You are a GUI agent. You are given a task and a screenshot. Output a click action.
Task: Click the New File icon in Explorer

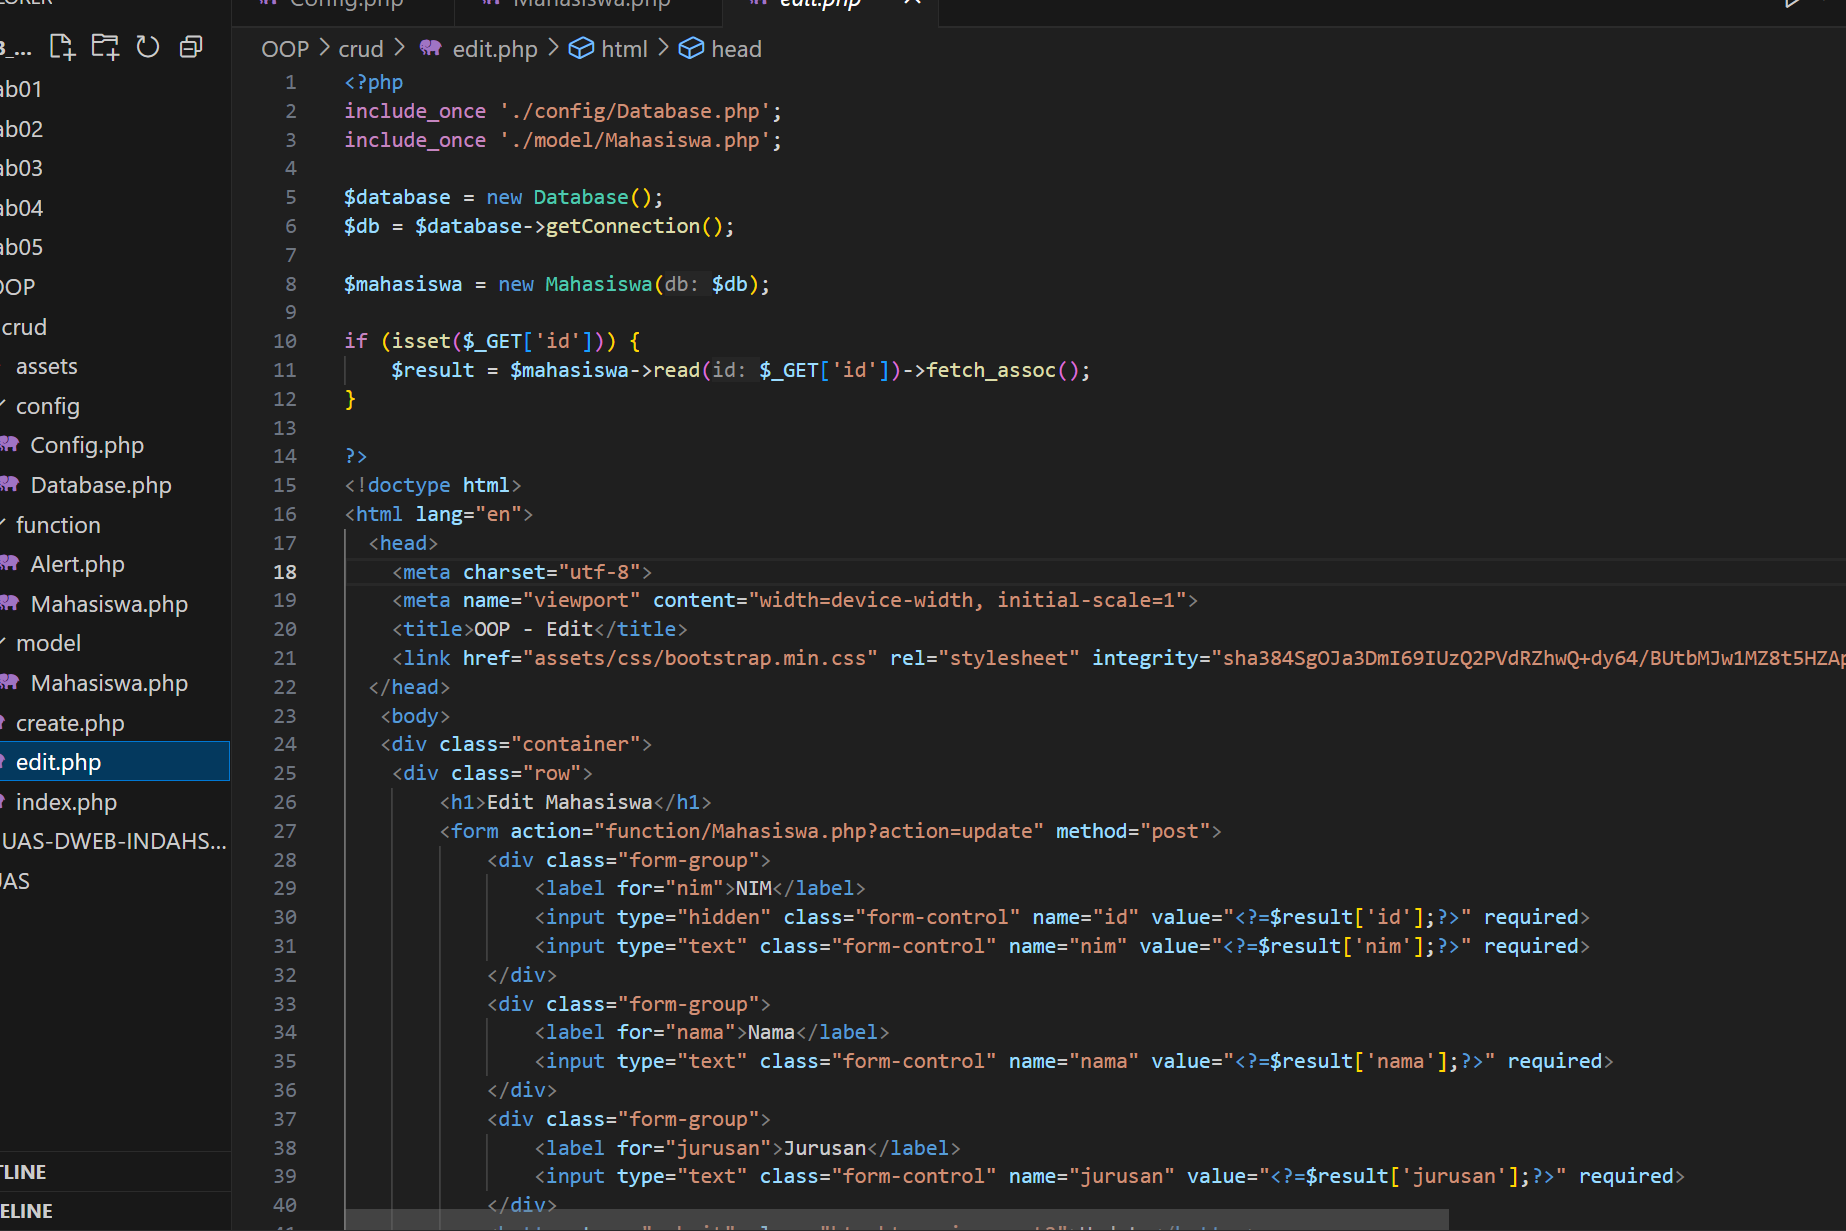[x=62, y=47]
